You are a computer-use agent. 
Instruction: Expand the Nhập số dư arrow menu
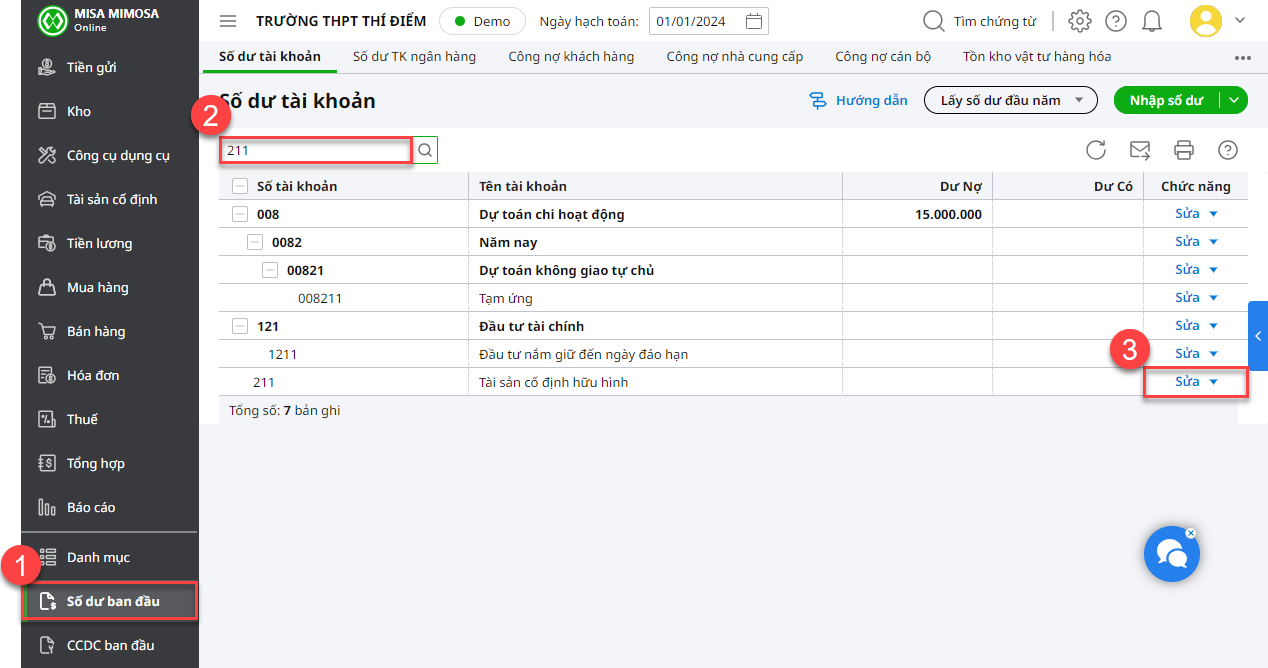click(1236, 100)
